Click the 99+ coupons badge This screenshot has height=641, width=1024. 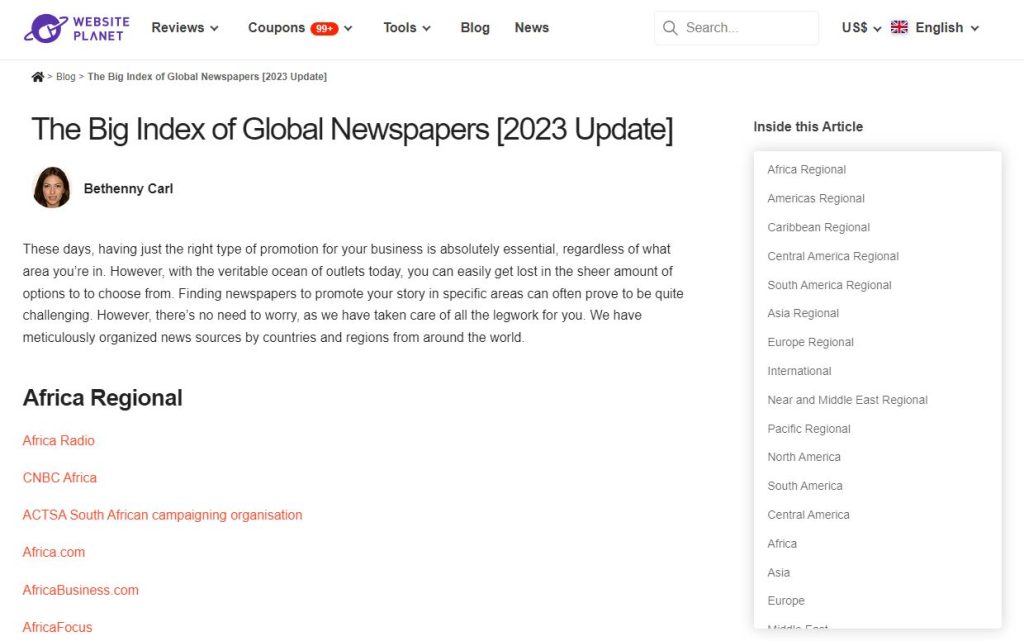pyautogui.click(x=324, y=29)
